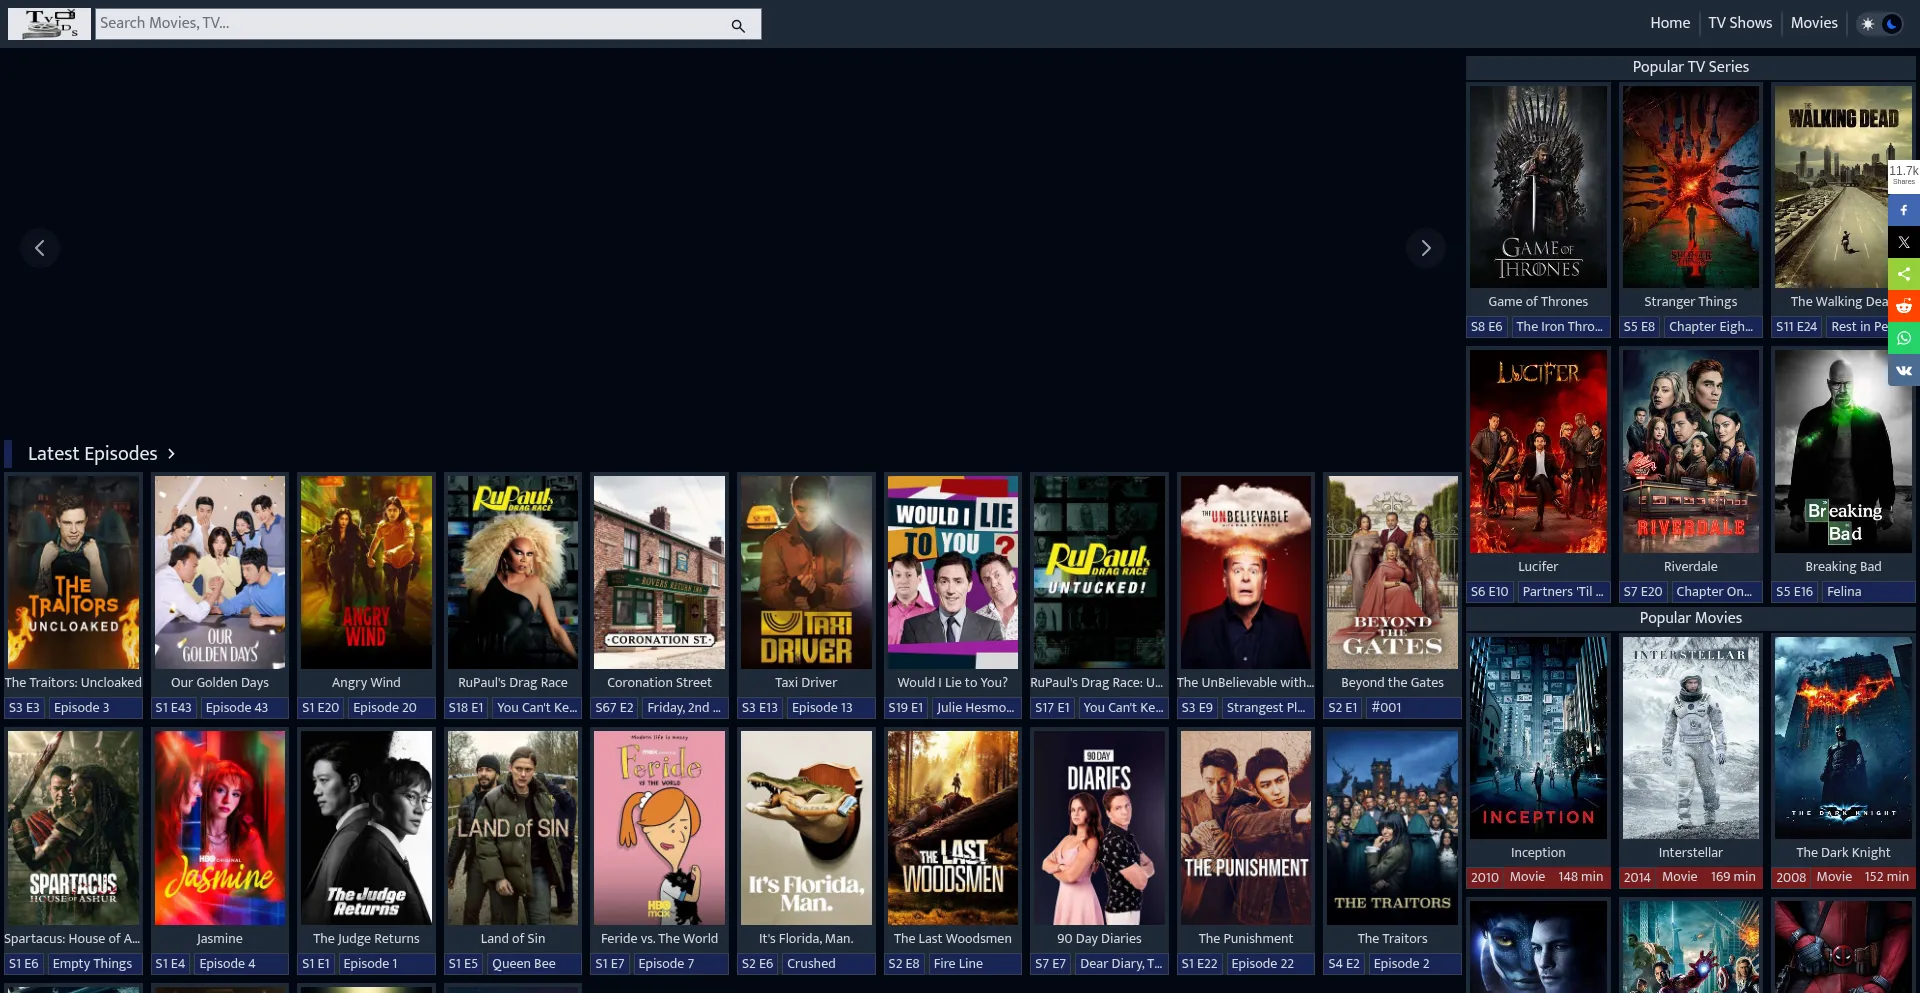Open Beyond the Gates poster
1920x993 pixels.
tap(1392, 572)
